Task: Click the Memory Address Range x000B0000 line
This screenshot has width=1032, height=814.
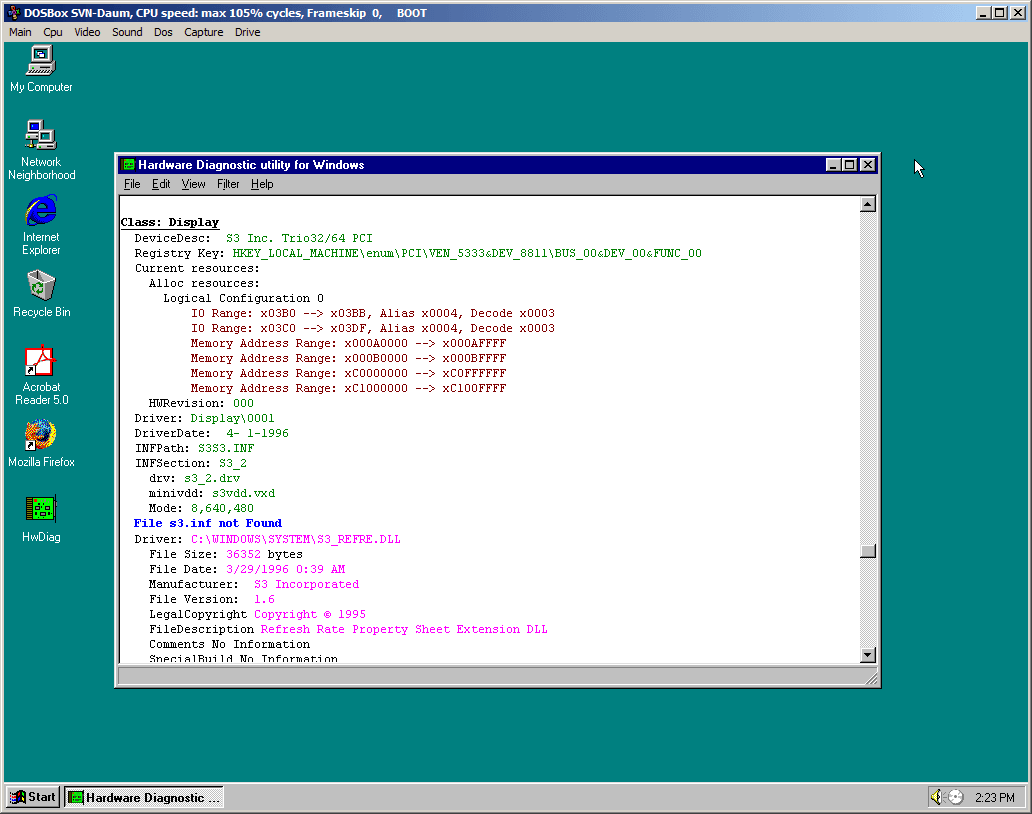Action: (x=348, y=359)
